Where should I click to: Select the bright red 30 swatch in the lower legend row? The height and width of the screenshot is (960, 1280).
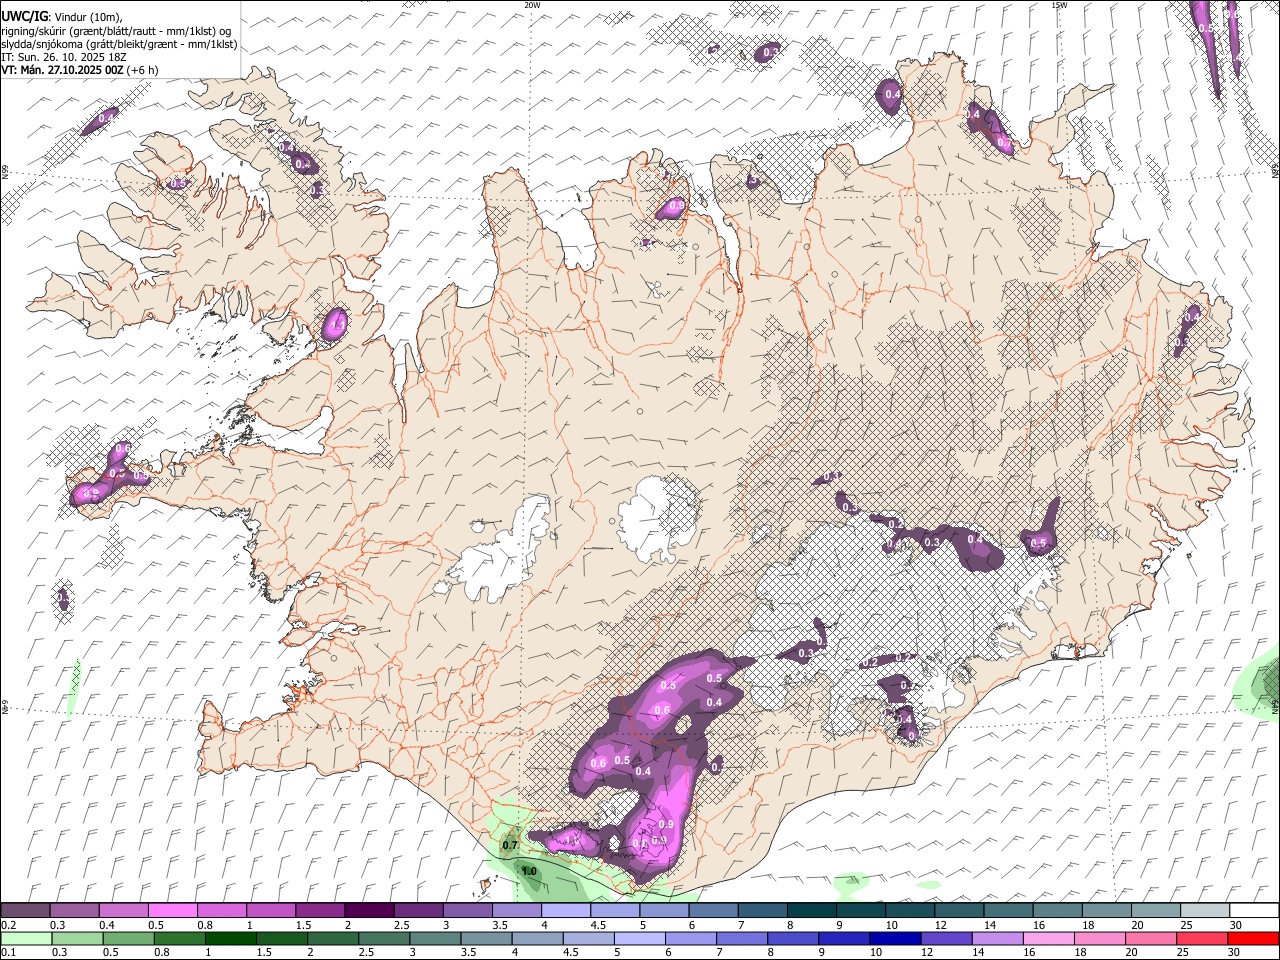point(1252,939)
